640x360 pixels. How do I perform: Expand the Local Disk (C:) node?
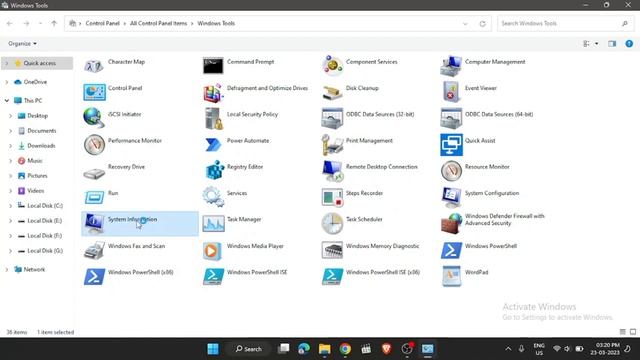[x=11, y=206]
